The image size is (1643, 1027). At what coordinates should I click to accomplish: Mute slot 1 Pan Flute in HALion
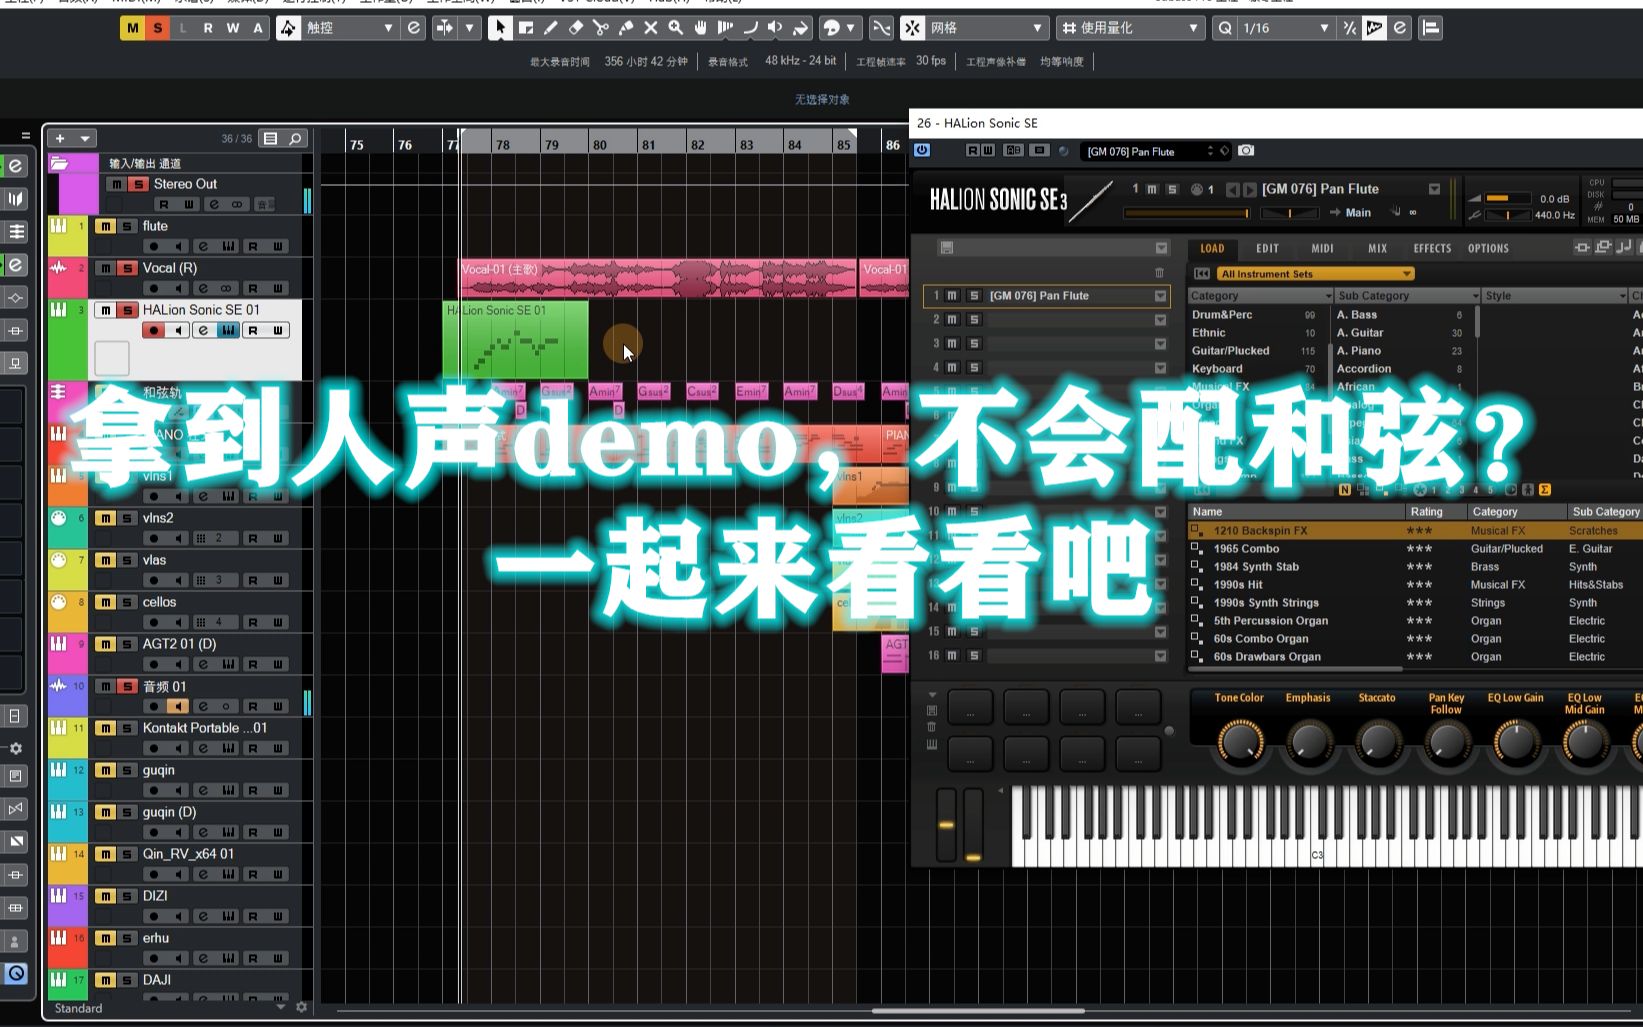tap(952, 296)
